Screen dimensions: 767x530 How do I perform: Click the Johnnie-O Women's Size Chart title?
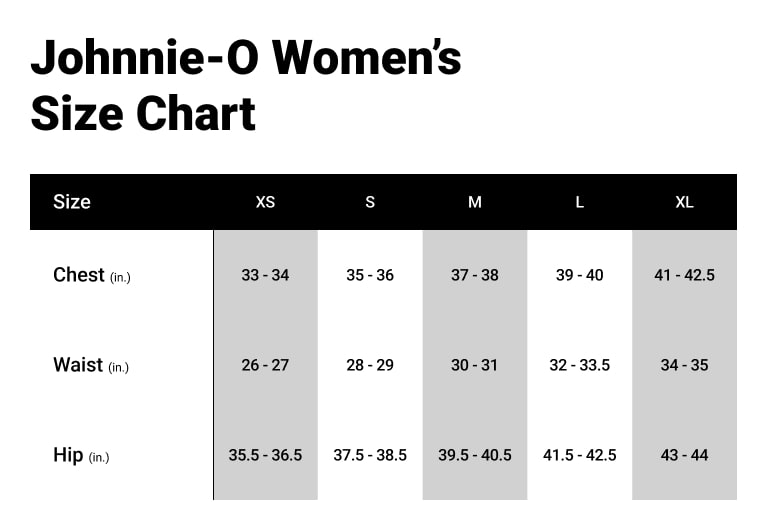(245, 85)
